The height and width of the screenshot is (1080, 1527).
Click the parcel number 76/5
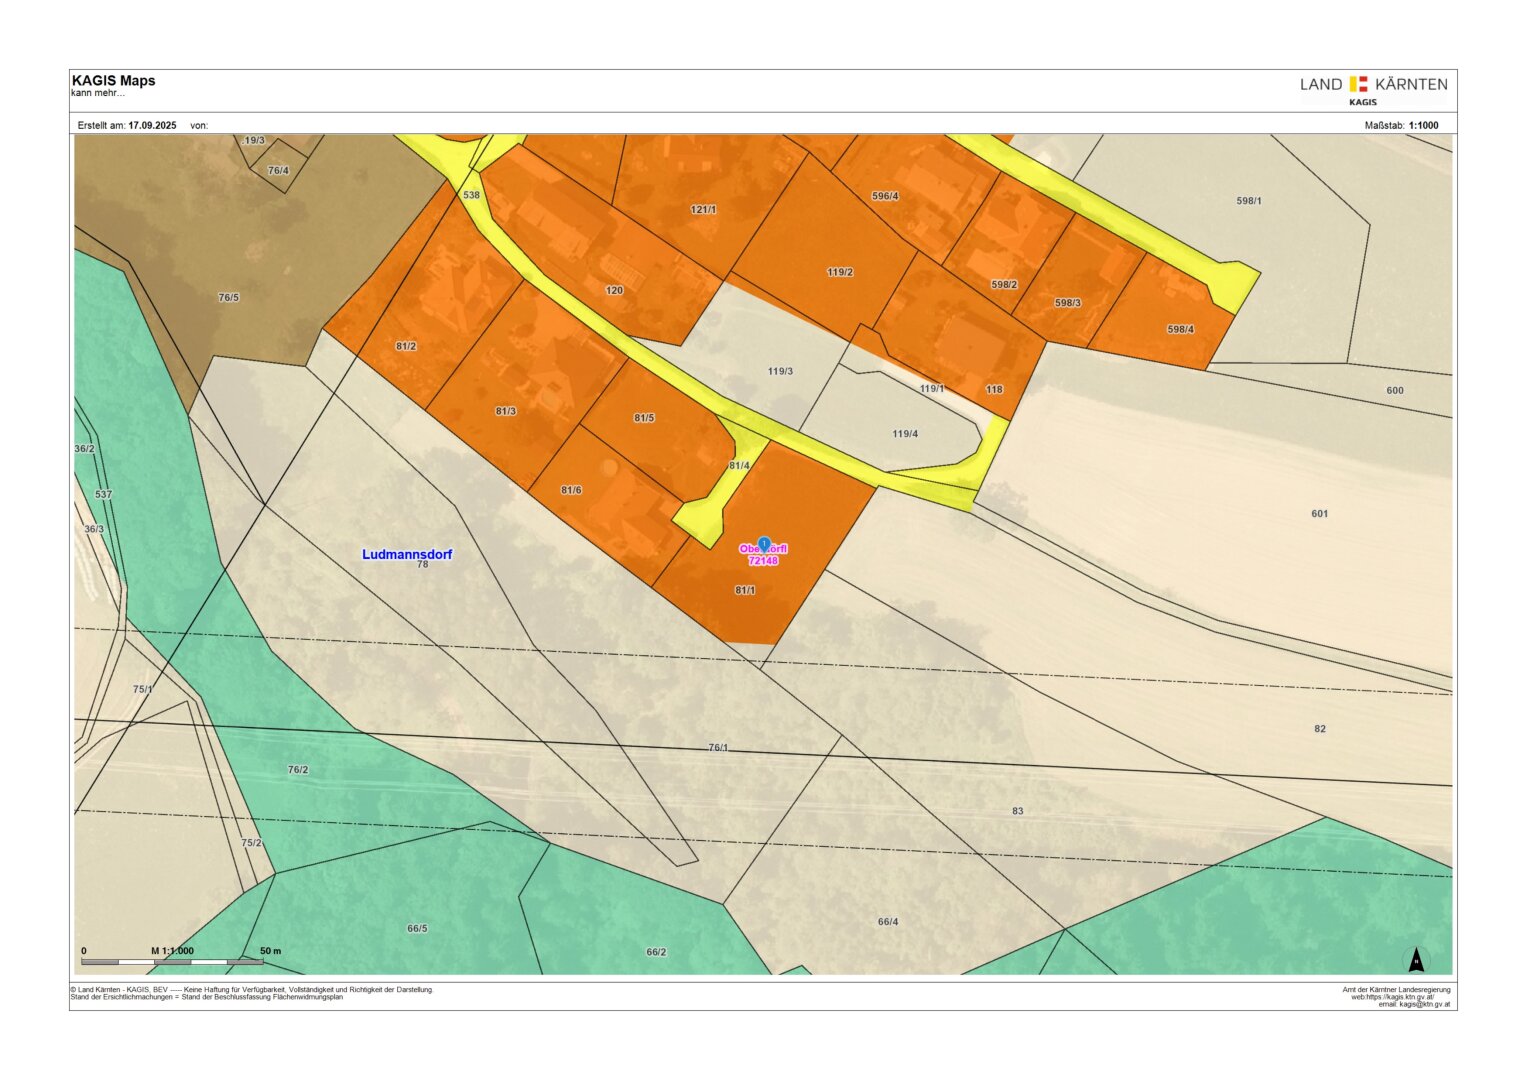coord(229,298)
